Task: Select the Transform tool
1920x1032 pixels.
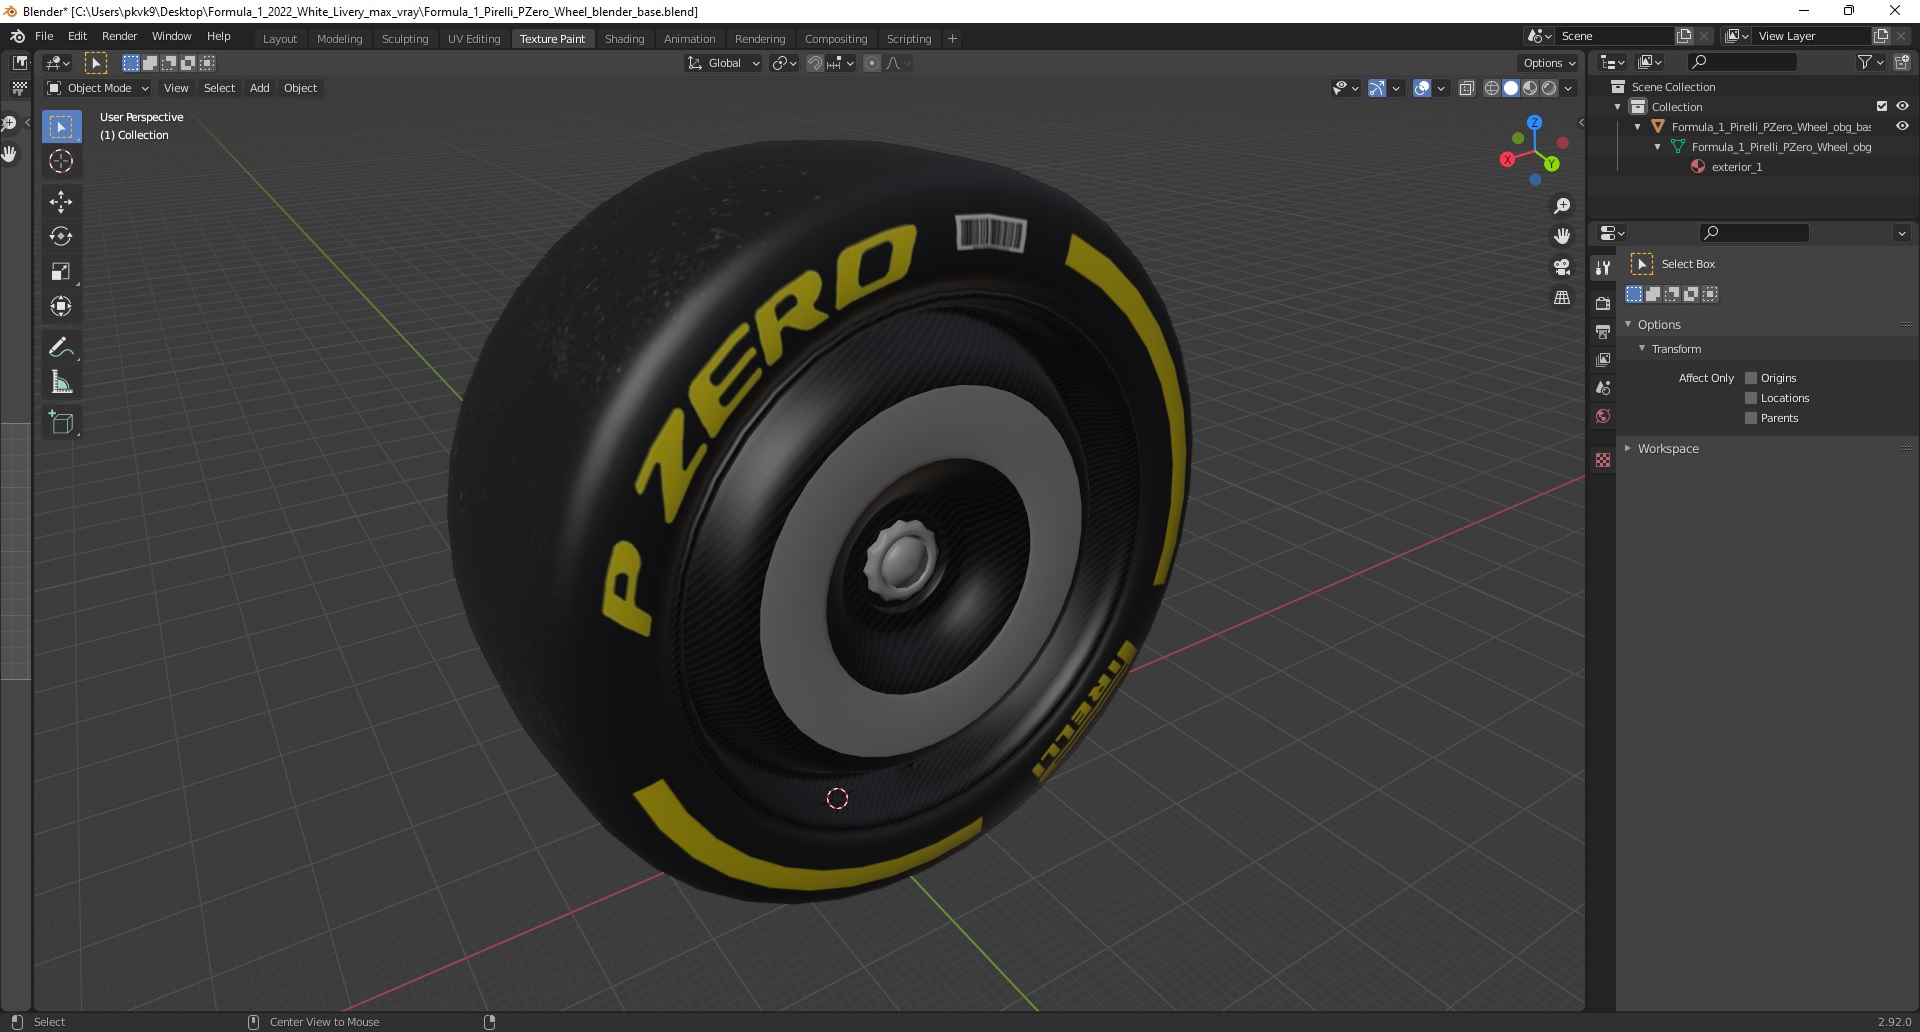Action: [61, 307]
